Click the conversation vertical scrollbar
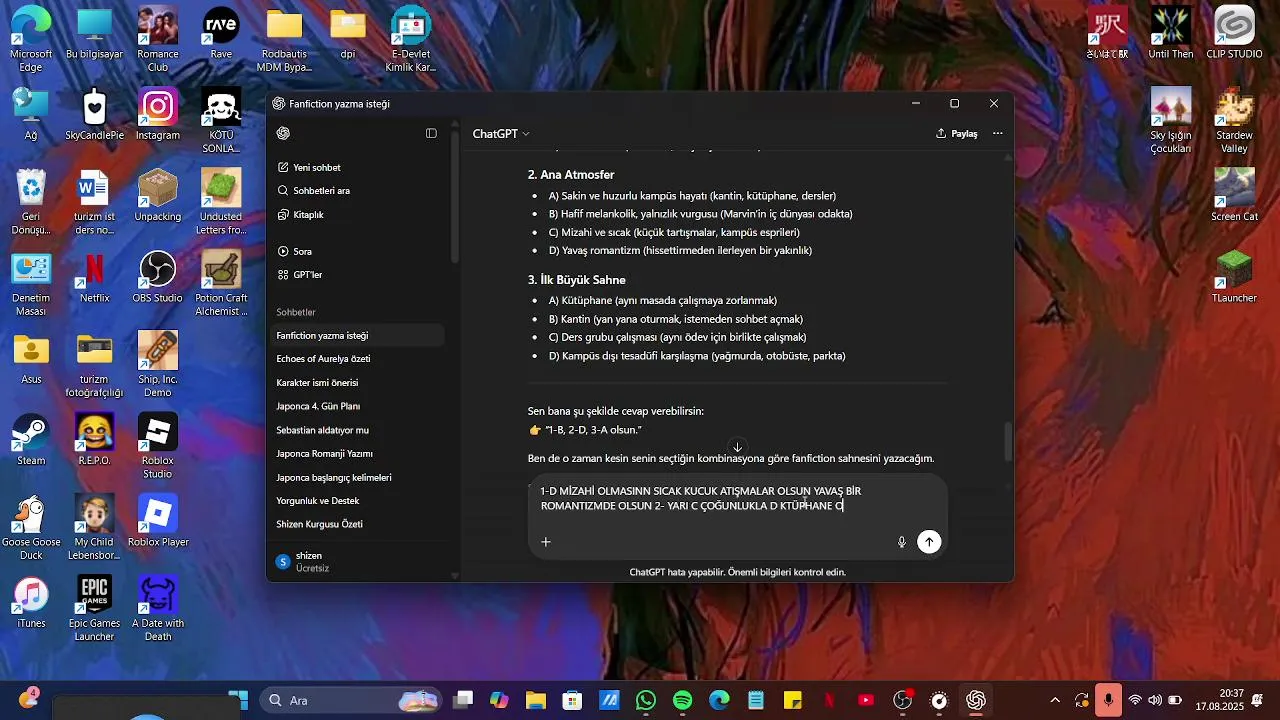The image size is (1280, 720). (1008, 442)
